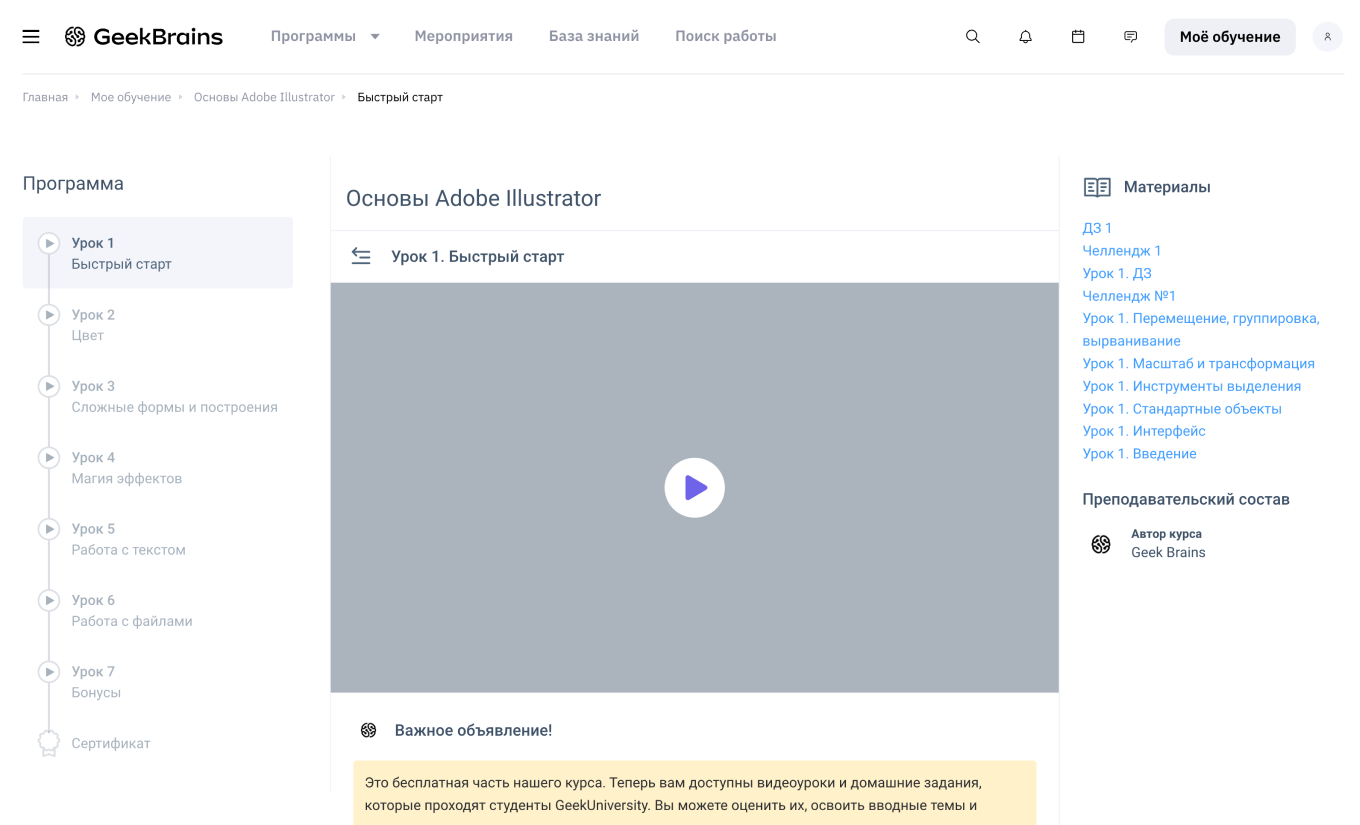Open notifications bell icon
This screenshot has width=1360, height=825.
click(1025, 37)
